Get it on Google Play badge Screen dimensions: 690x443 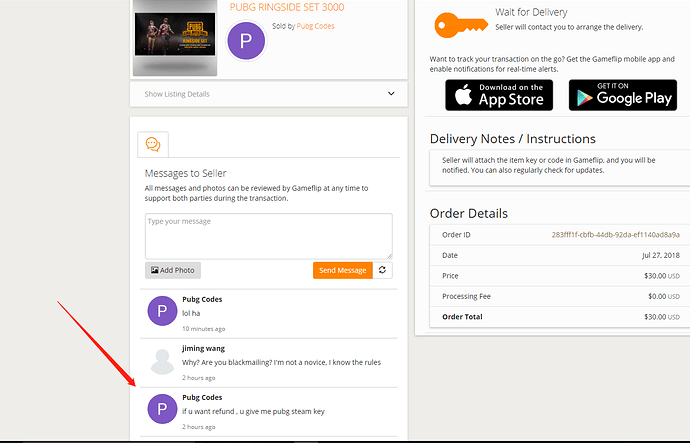tap(623, 95)
